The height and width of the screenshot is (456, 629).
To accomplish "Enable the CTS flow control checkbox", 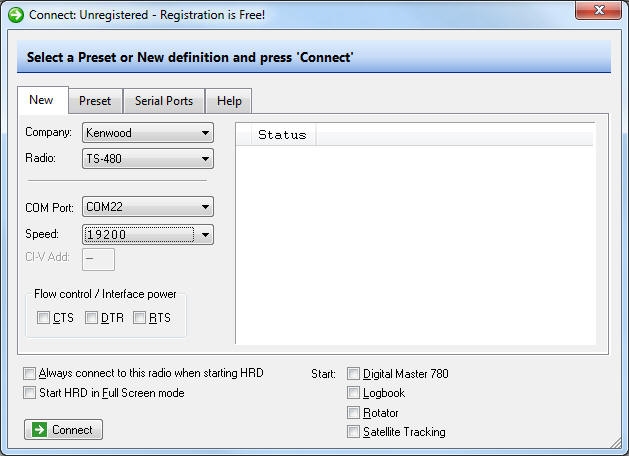I will (43, 318).
